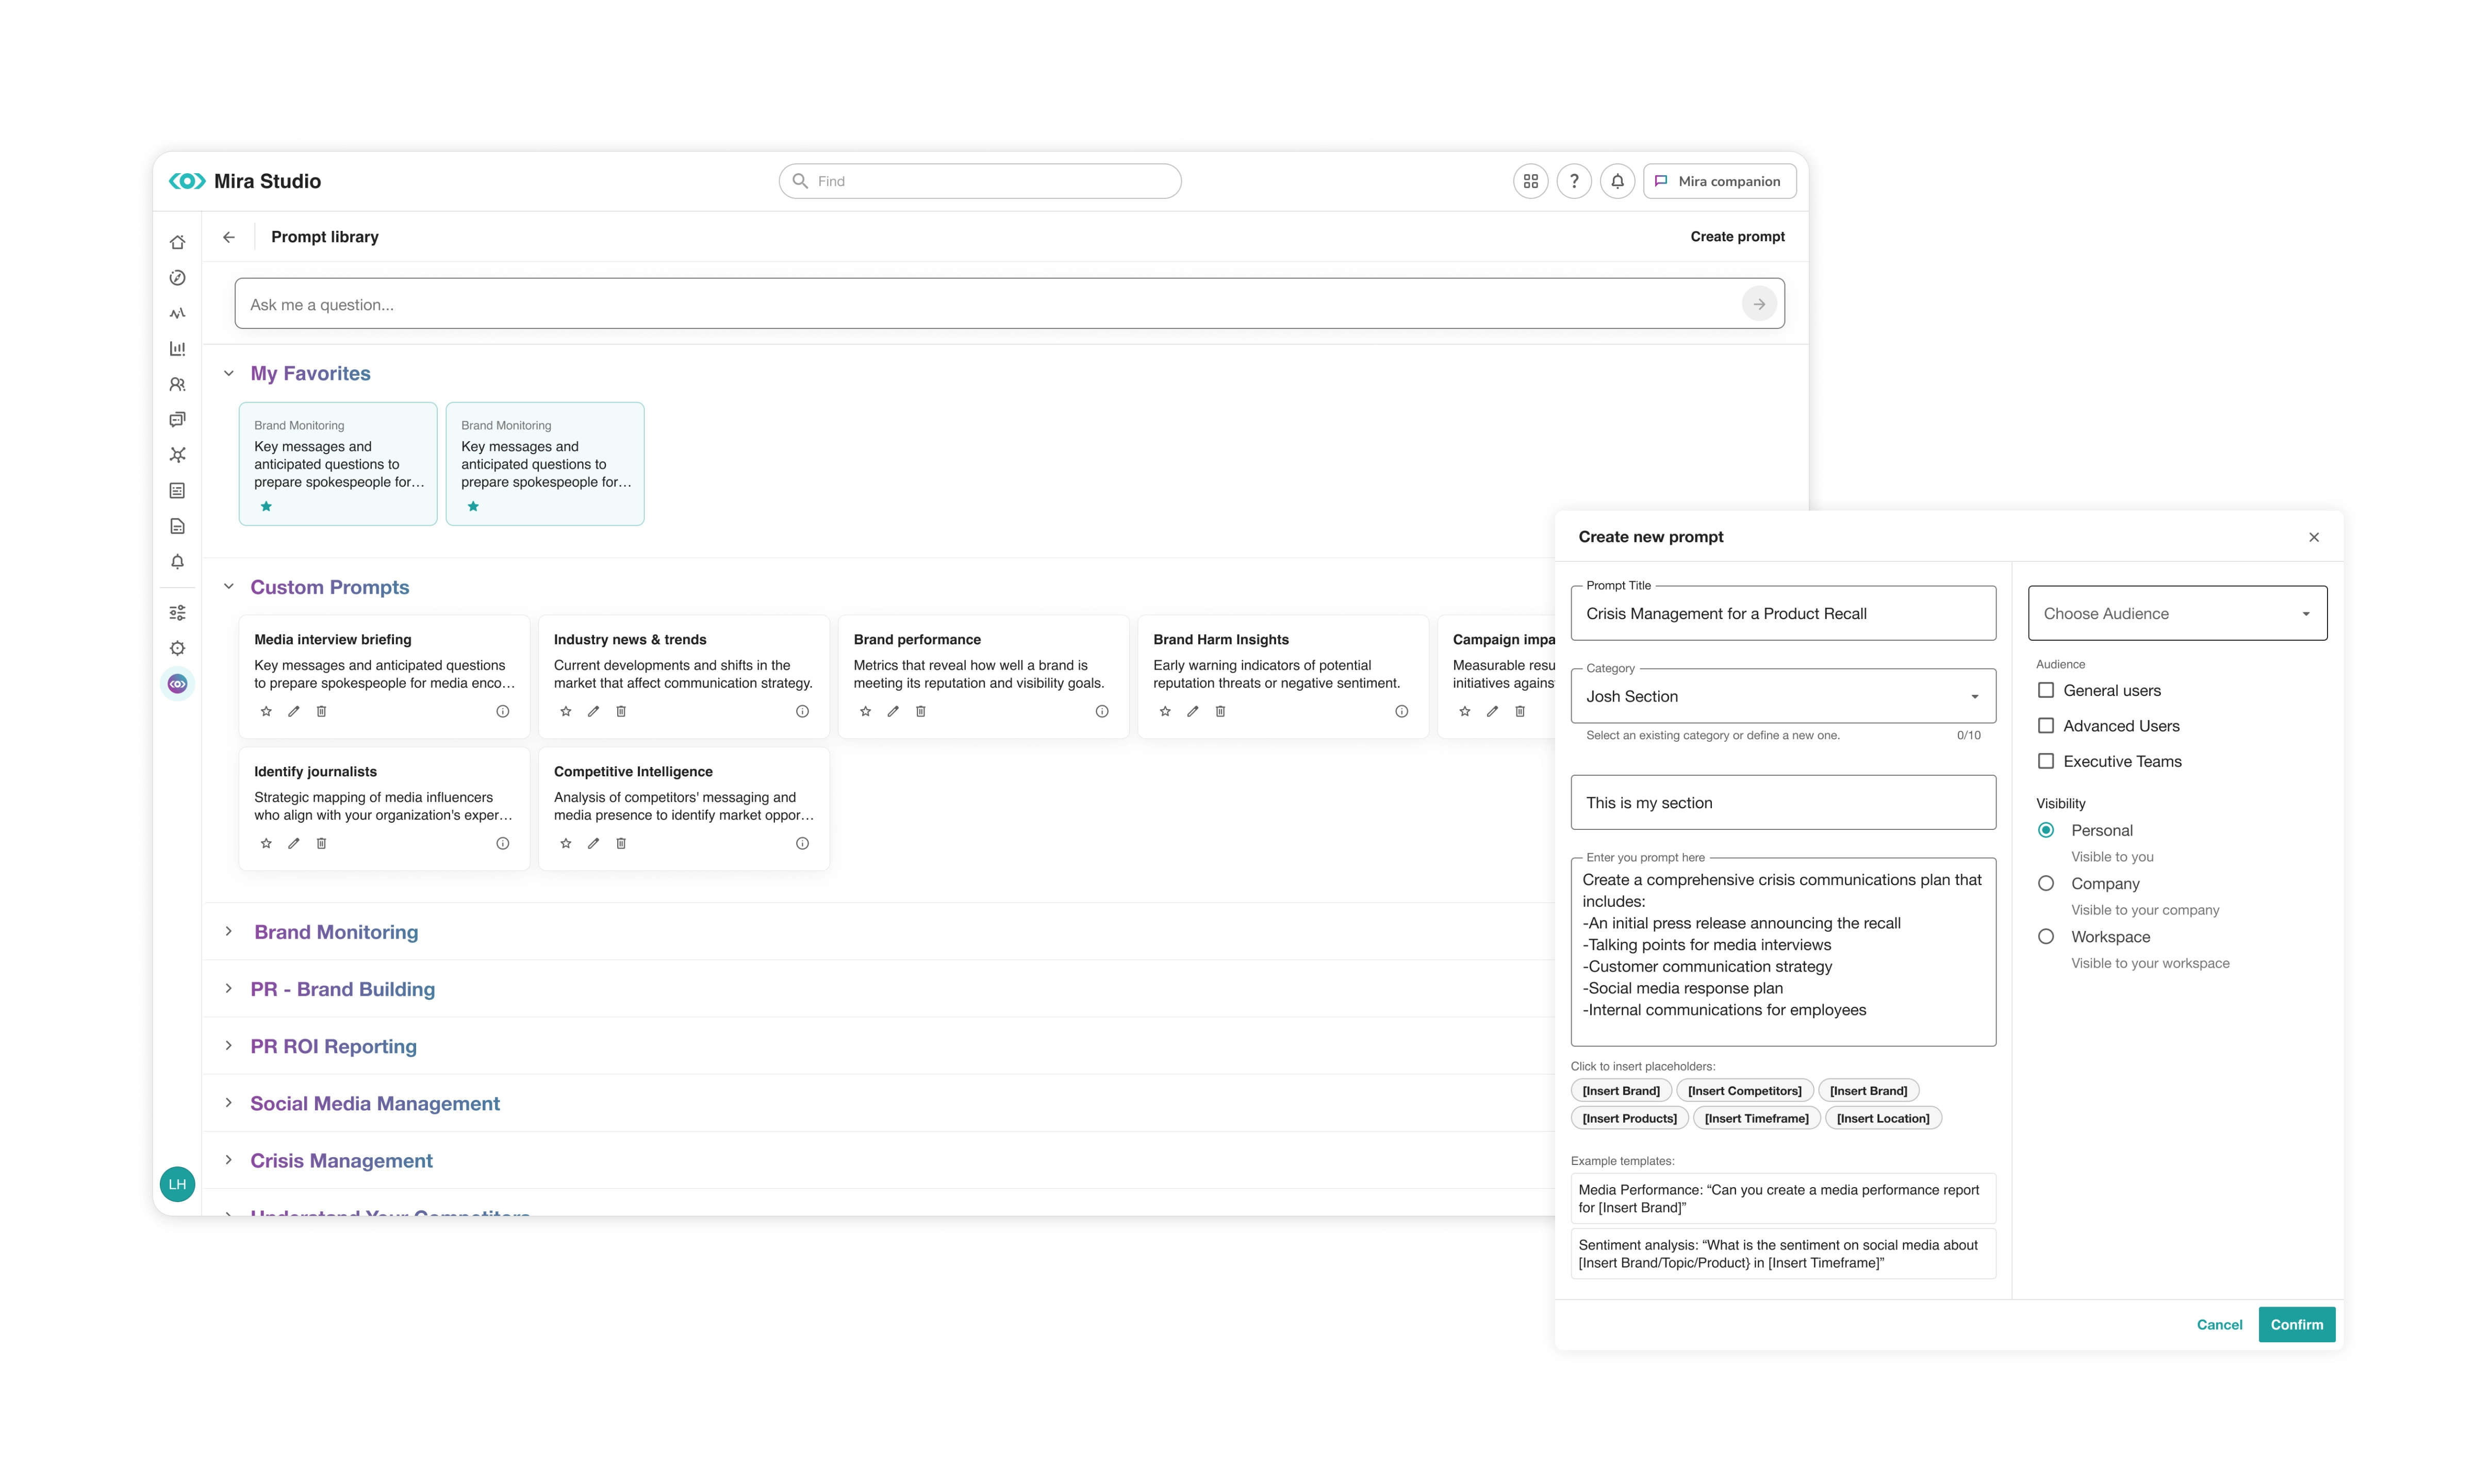The height and width of the screenshot is (1484, 2475).
Task: Open the notifications bell in the top bar
Action: tap(1617, 181)
